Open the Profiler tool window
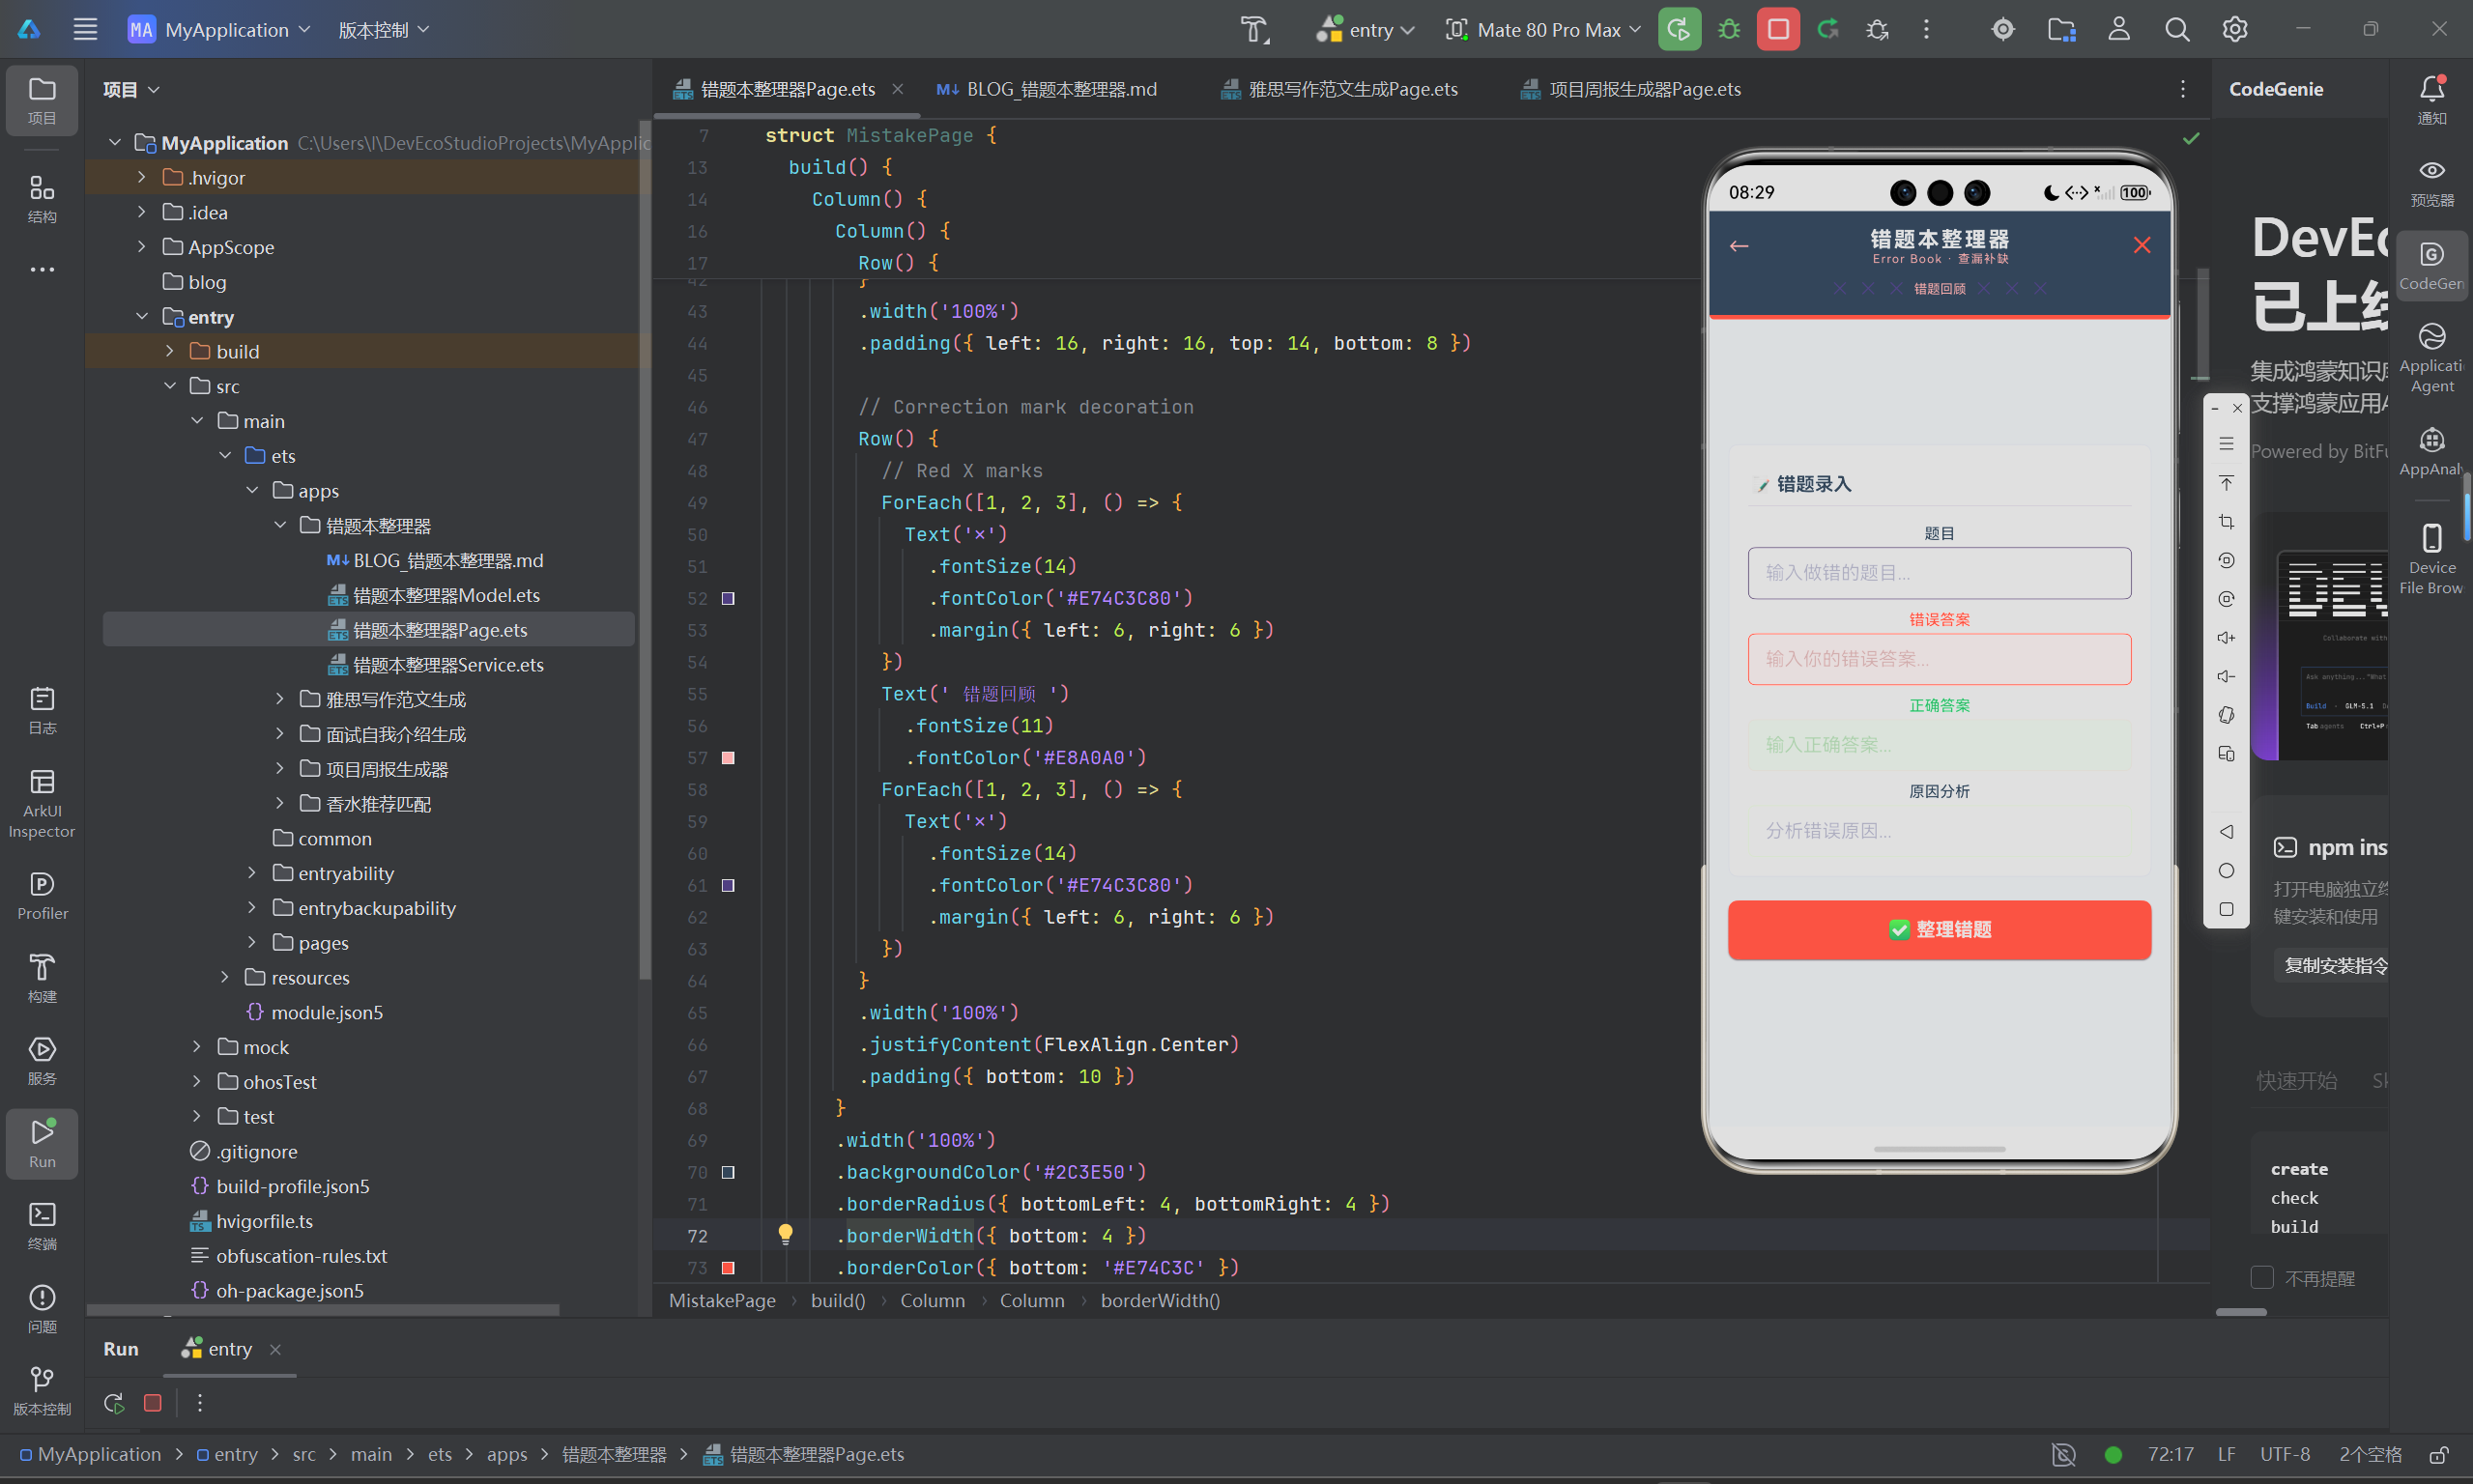Screen dimensions: 2473x1484 point(42,896)
